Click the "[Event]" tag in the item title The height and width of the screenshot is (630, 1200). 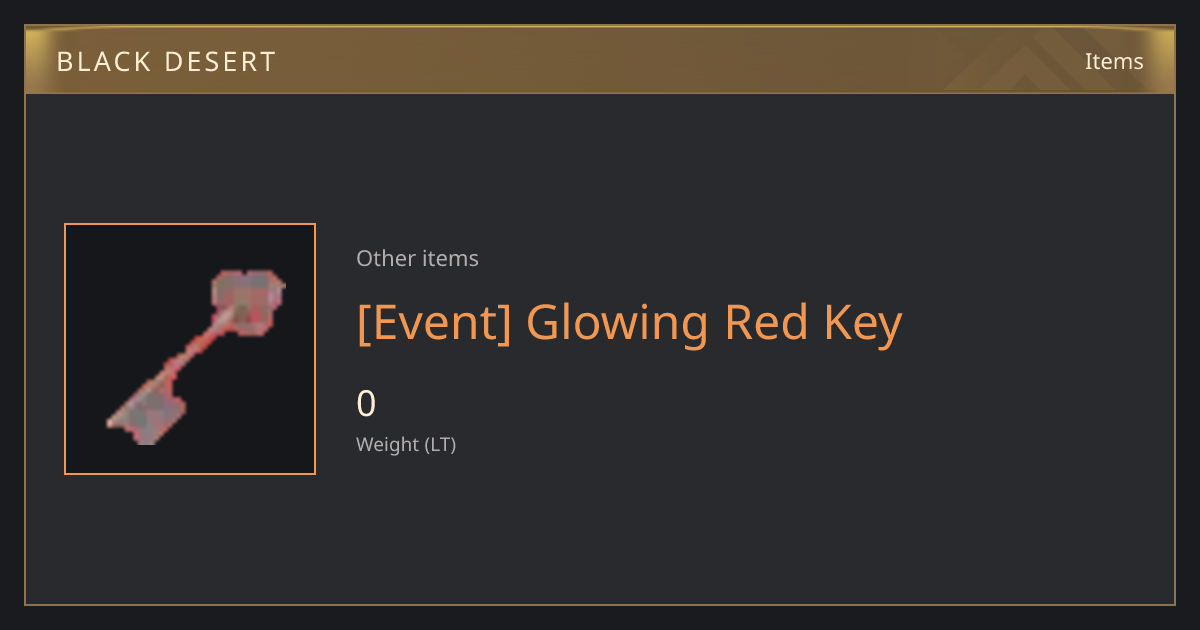434,323
